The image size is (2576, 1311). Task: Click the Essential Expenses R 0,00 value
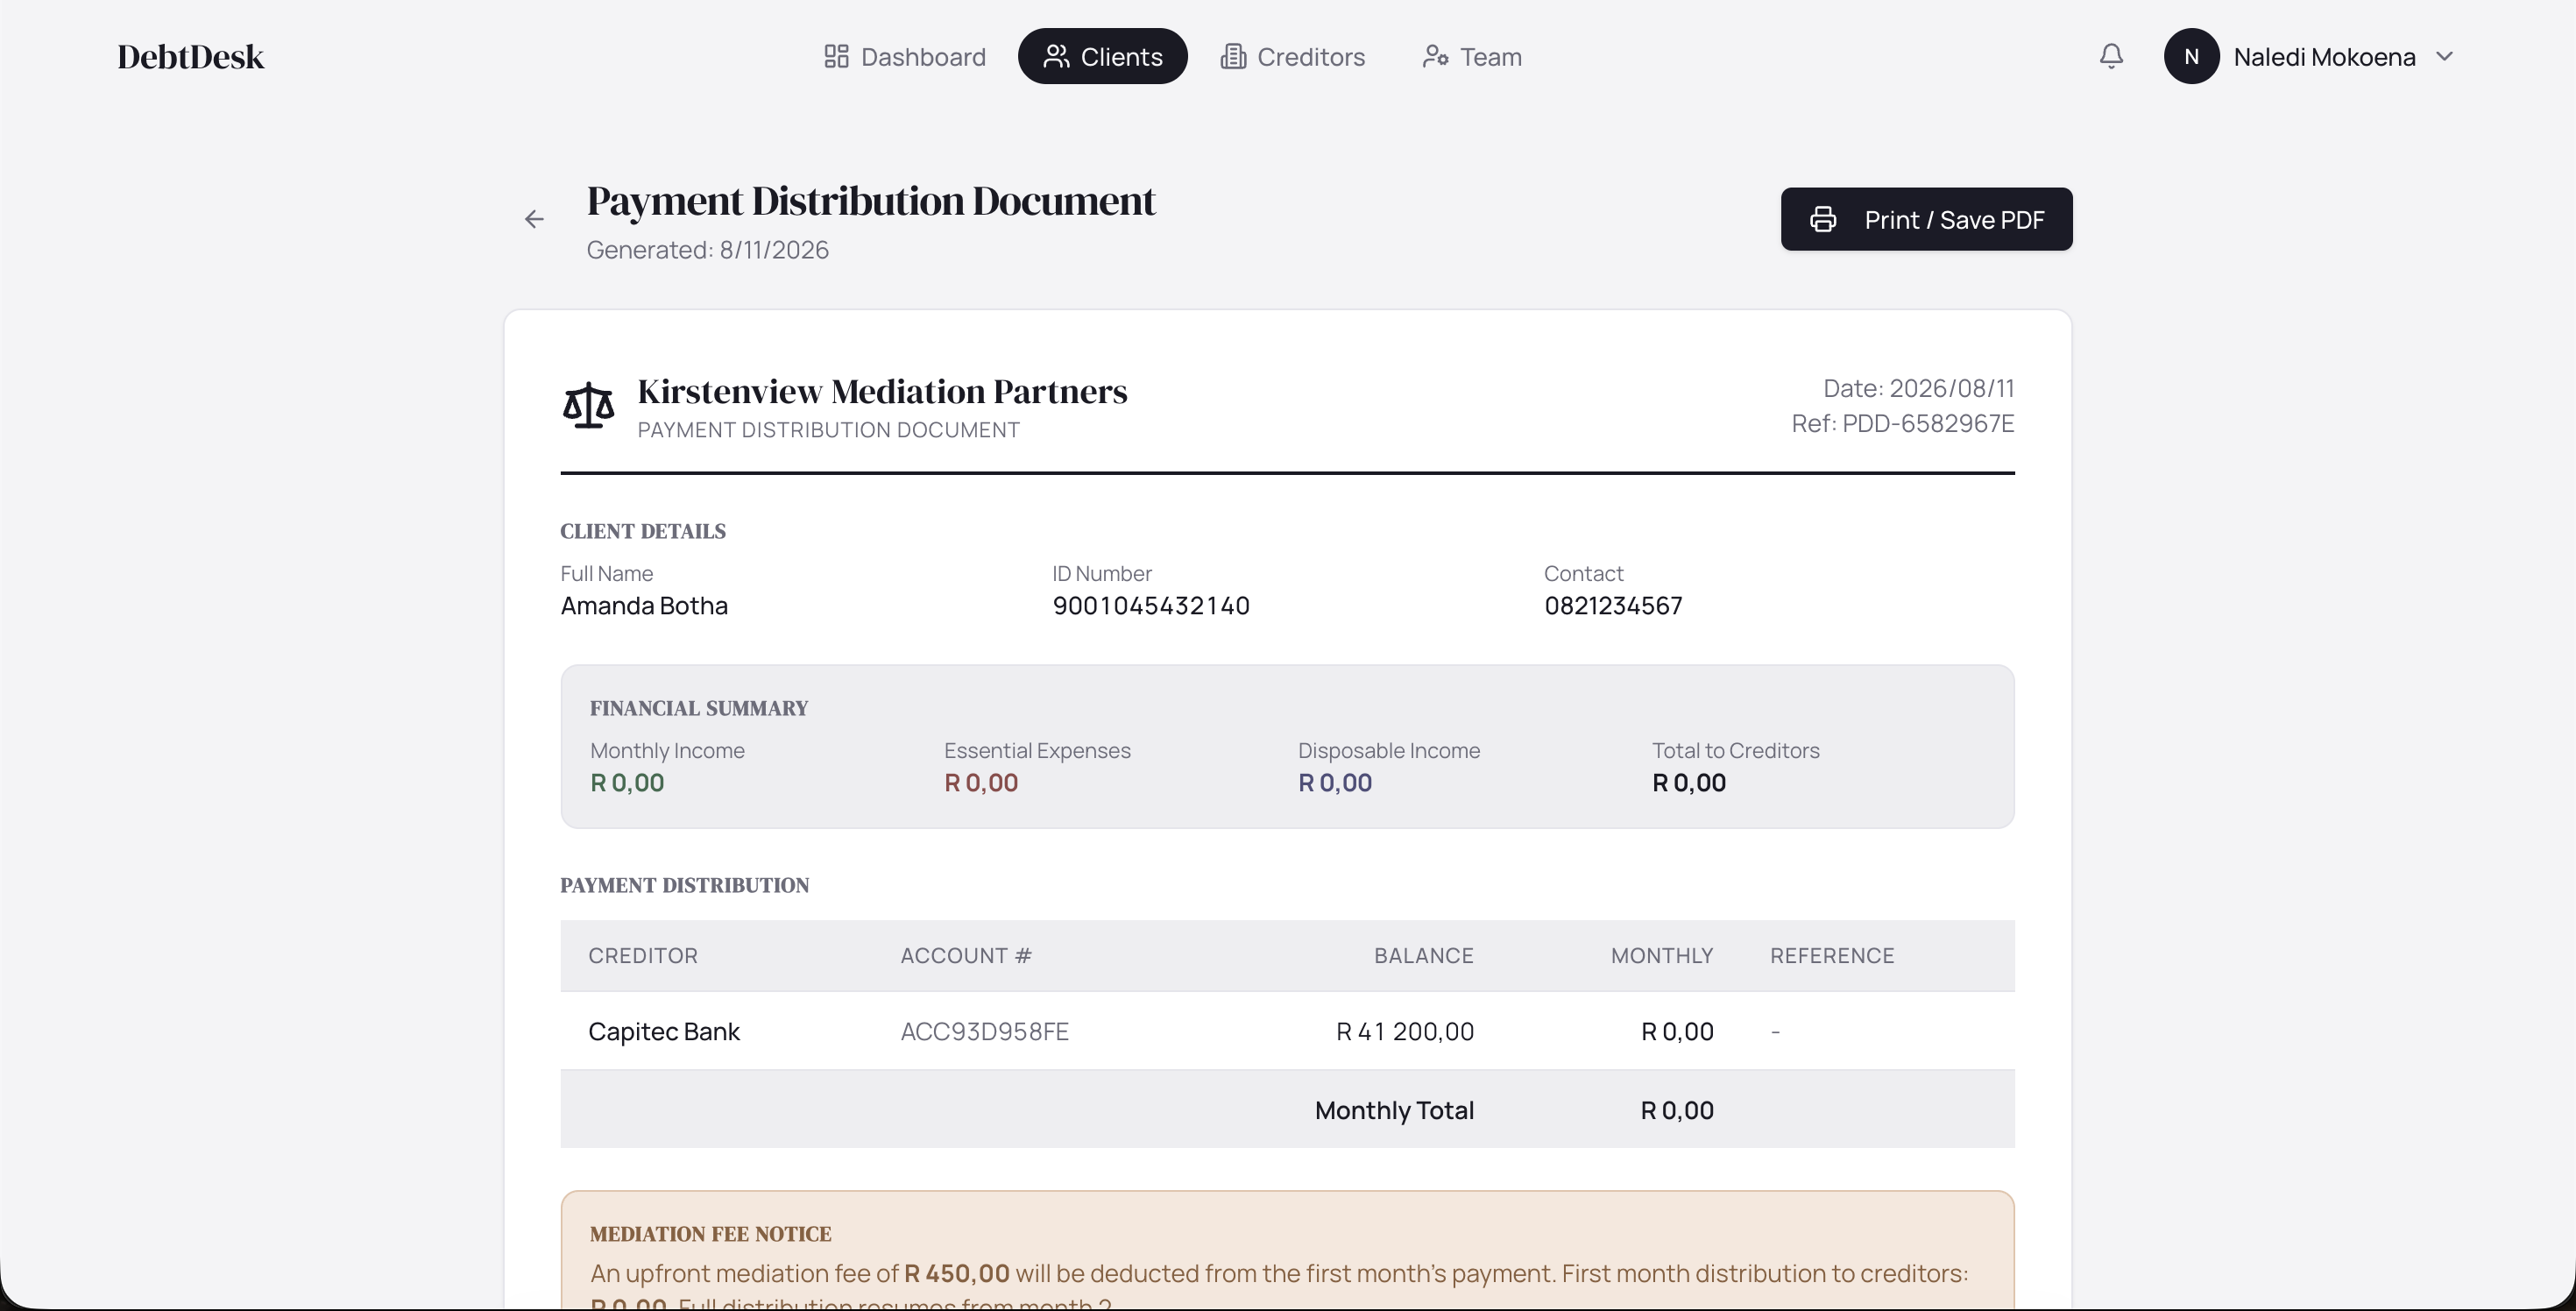[981, 783]
